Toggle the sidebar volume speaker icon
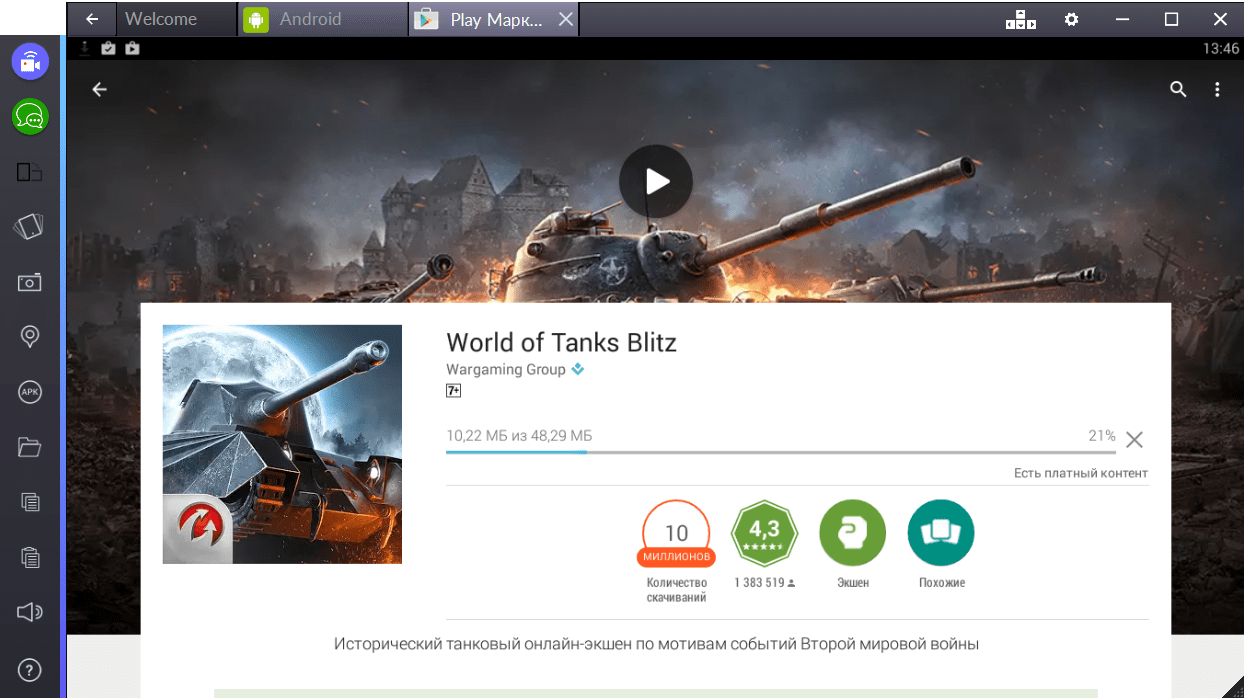Image resolution: width=1244 pixels, height=698 pixels. click(x=30, y=612)
